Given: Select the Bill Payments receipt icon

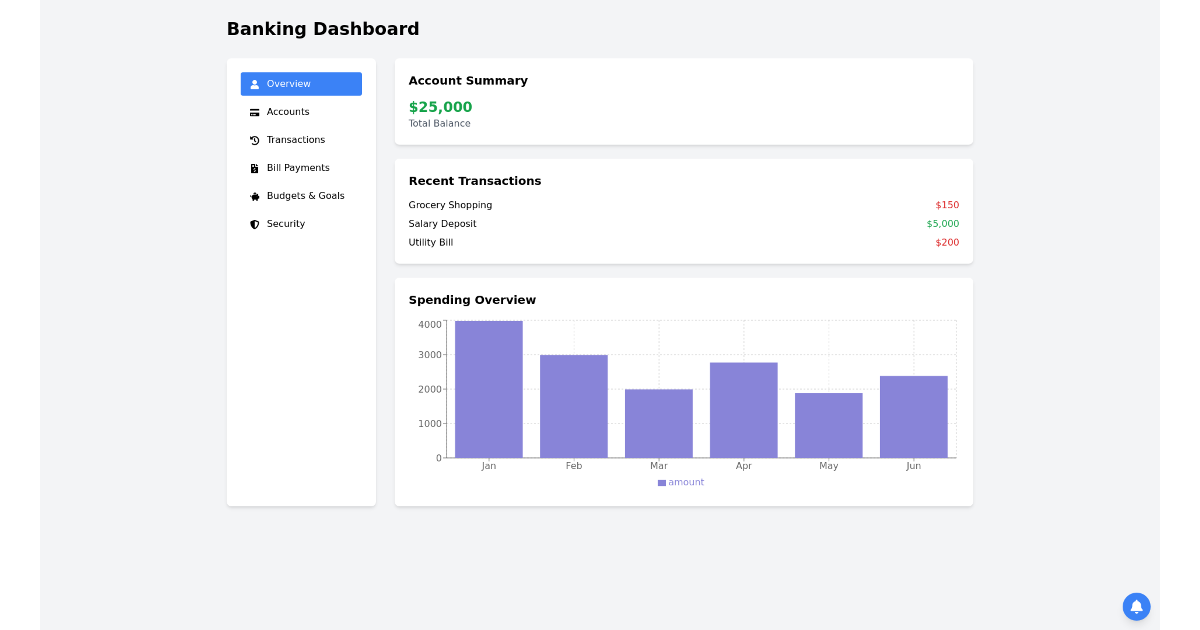Looking at the screenshot, I should pyautogui.click(x=254, y=168).
